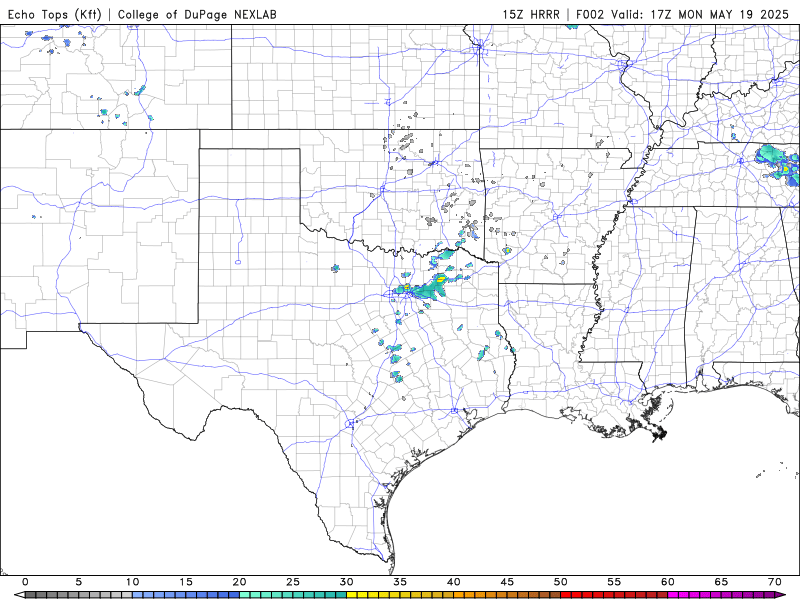800x600 pixels.
Task: Select the "15Z HRRR" model run text
Action: (x=531, y=14)
